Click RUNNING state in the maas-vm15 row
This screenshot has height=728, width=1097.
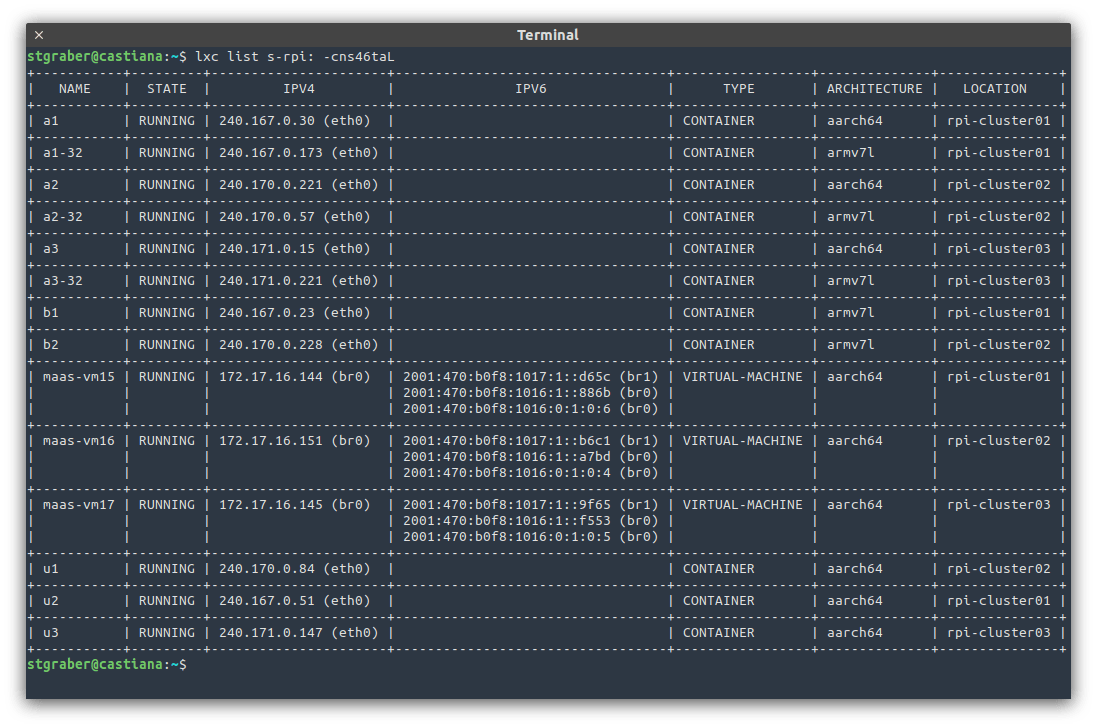[x=167, y=376]
